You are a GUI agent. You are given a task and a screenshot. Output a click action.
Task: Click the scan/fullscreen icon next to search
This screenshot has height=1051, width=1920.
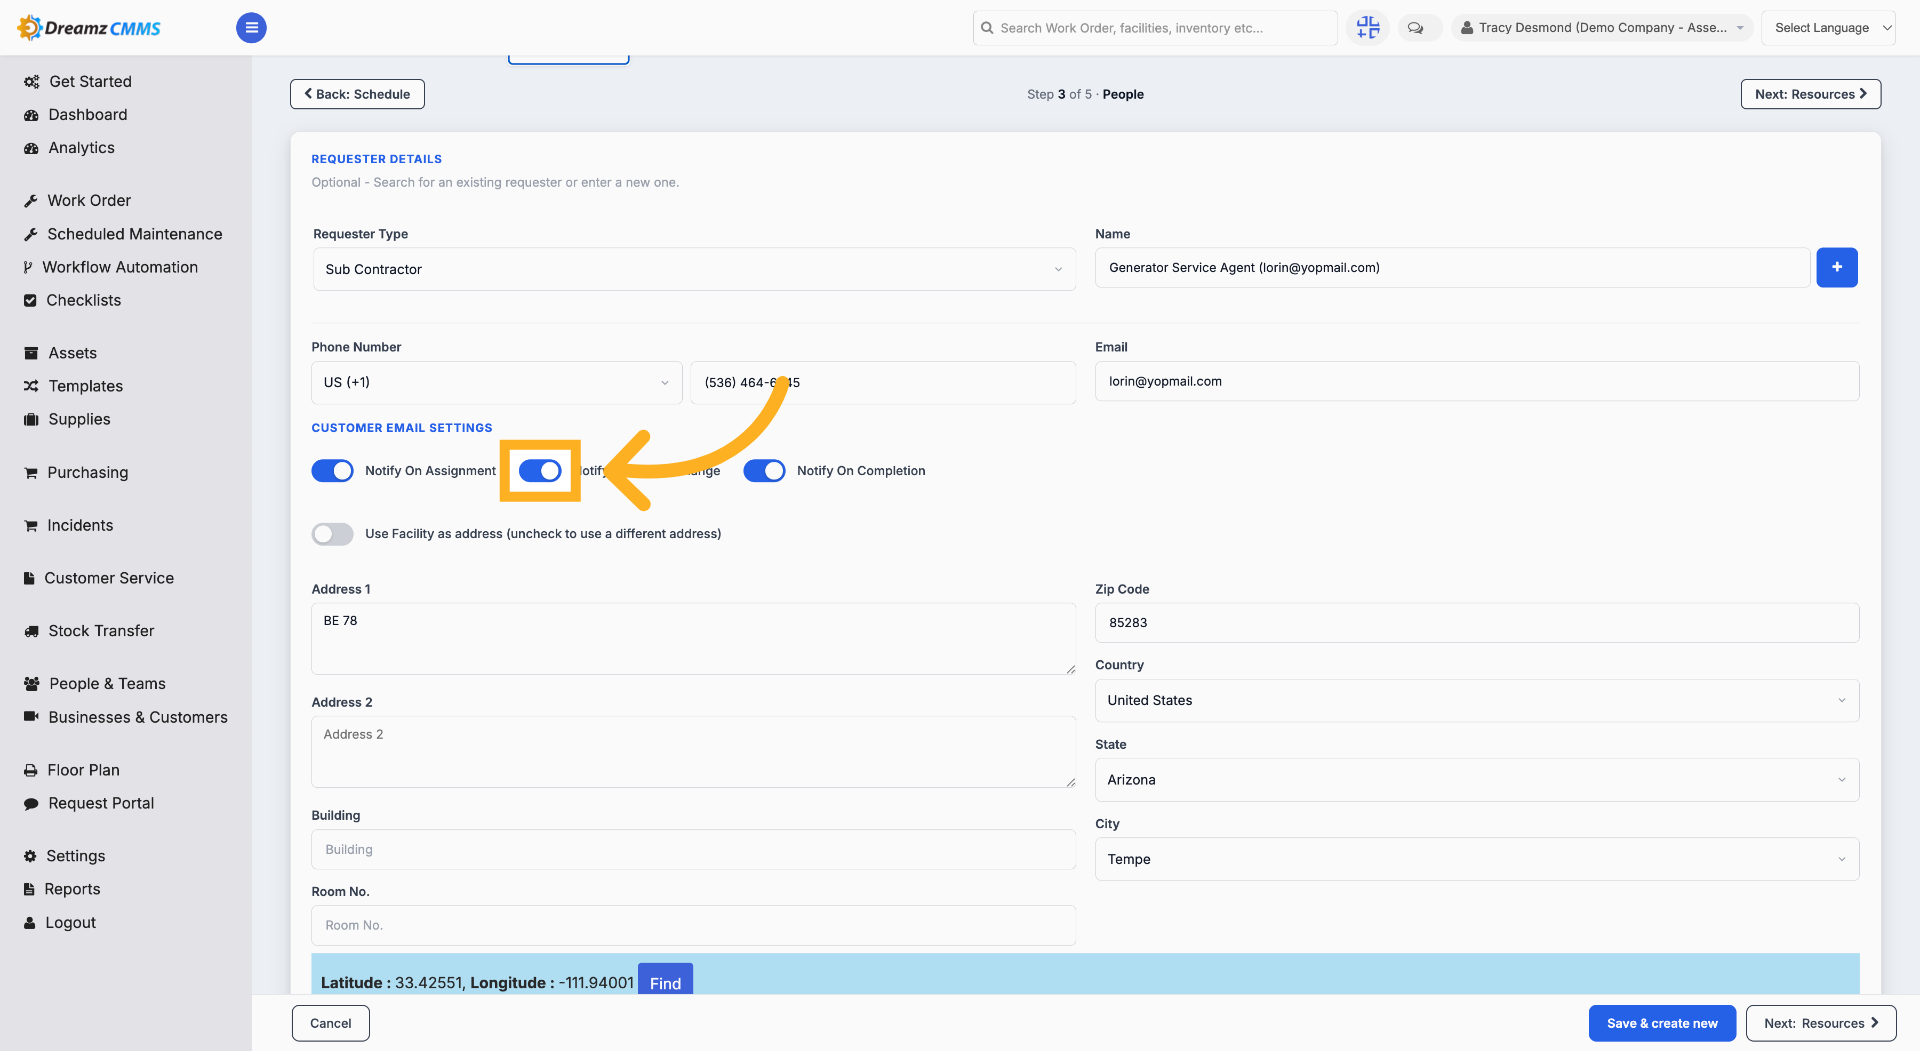tap(1367, 28)
